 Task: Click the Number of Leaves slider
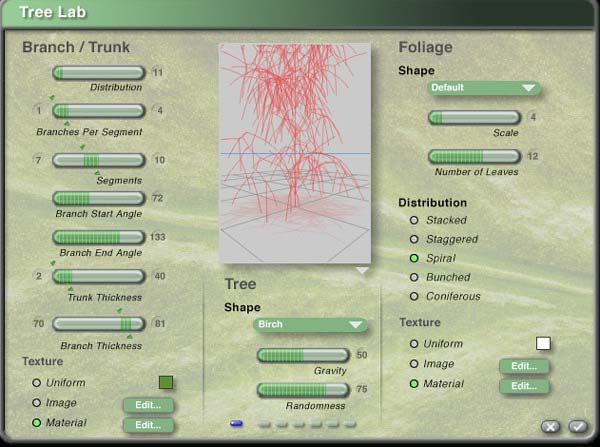point(474,156)
